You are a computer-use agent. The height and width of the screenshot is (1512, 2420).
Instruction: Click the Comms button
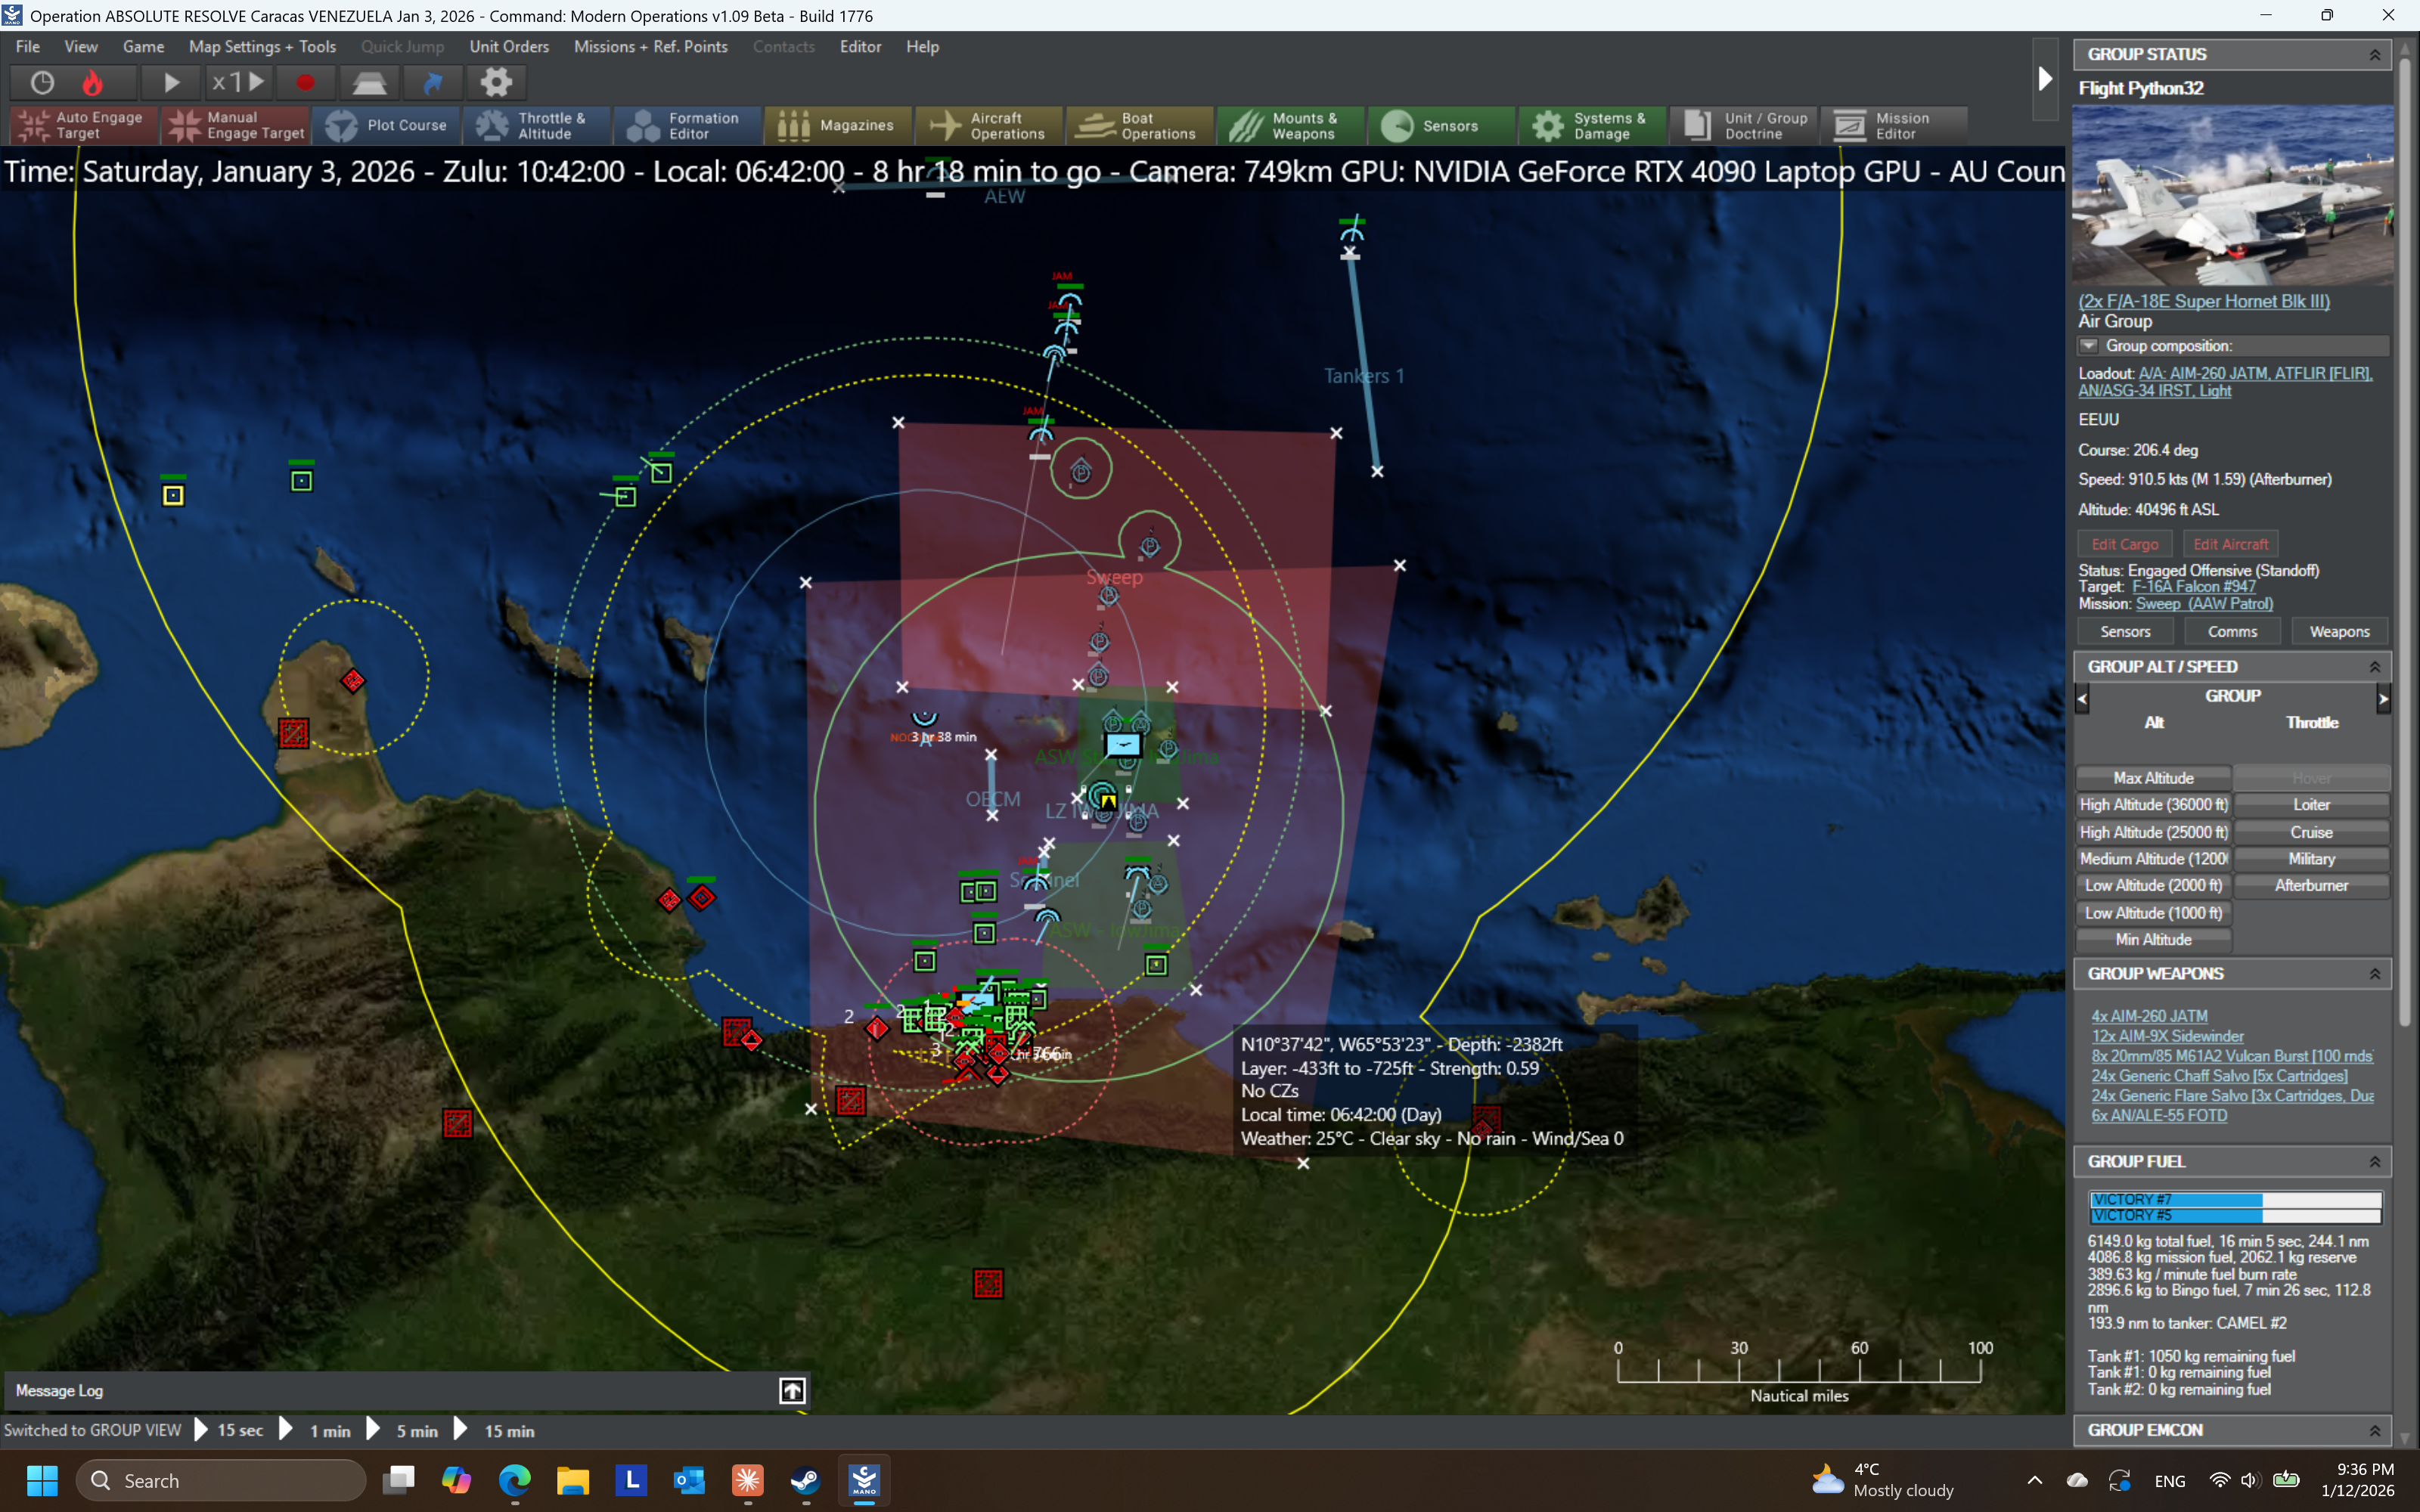coord(2232,632)
